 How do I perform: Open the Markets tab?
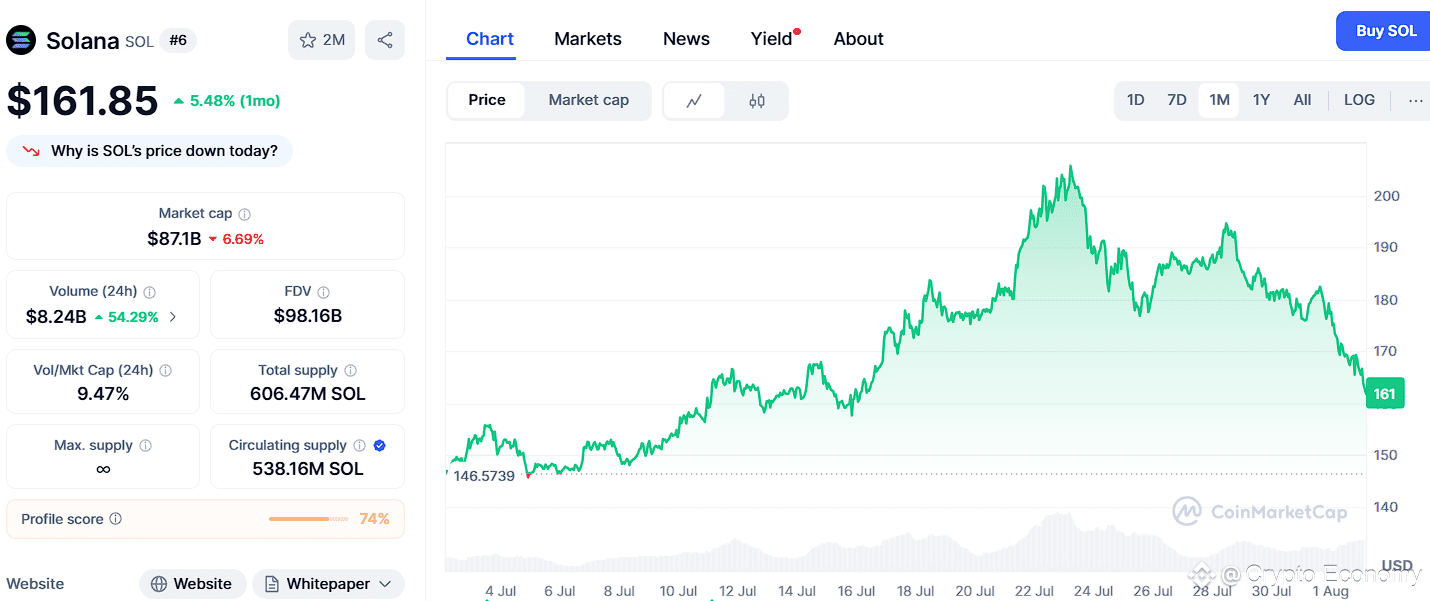coord(588,39)
